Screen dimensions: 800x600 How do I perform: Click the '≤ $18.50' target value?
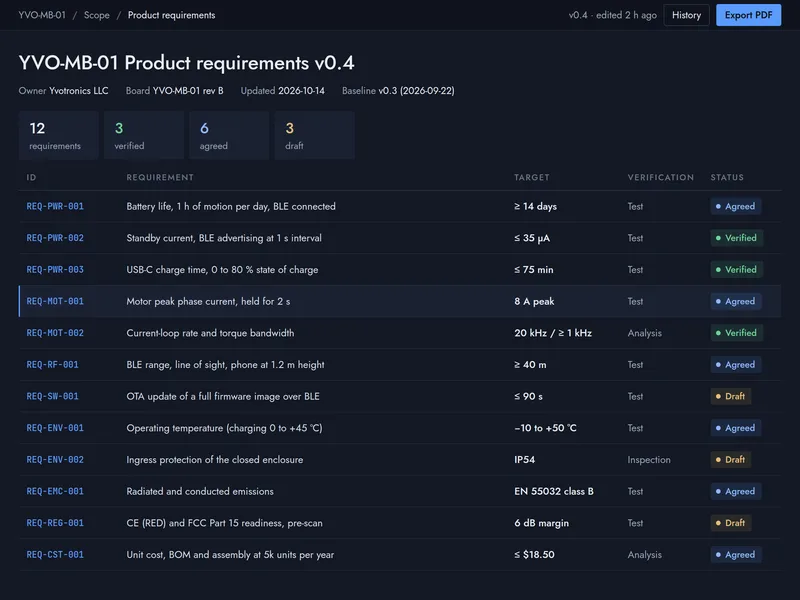[x=534, y=555]
